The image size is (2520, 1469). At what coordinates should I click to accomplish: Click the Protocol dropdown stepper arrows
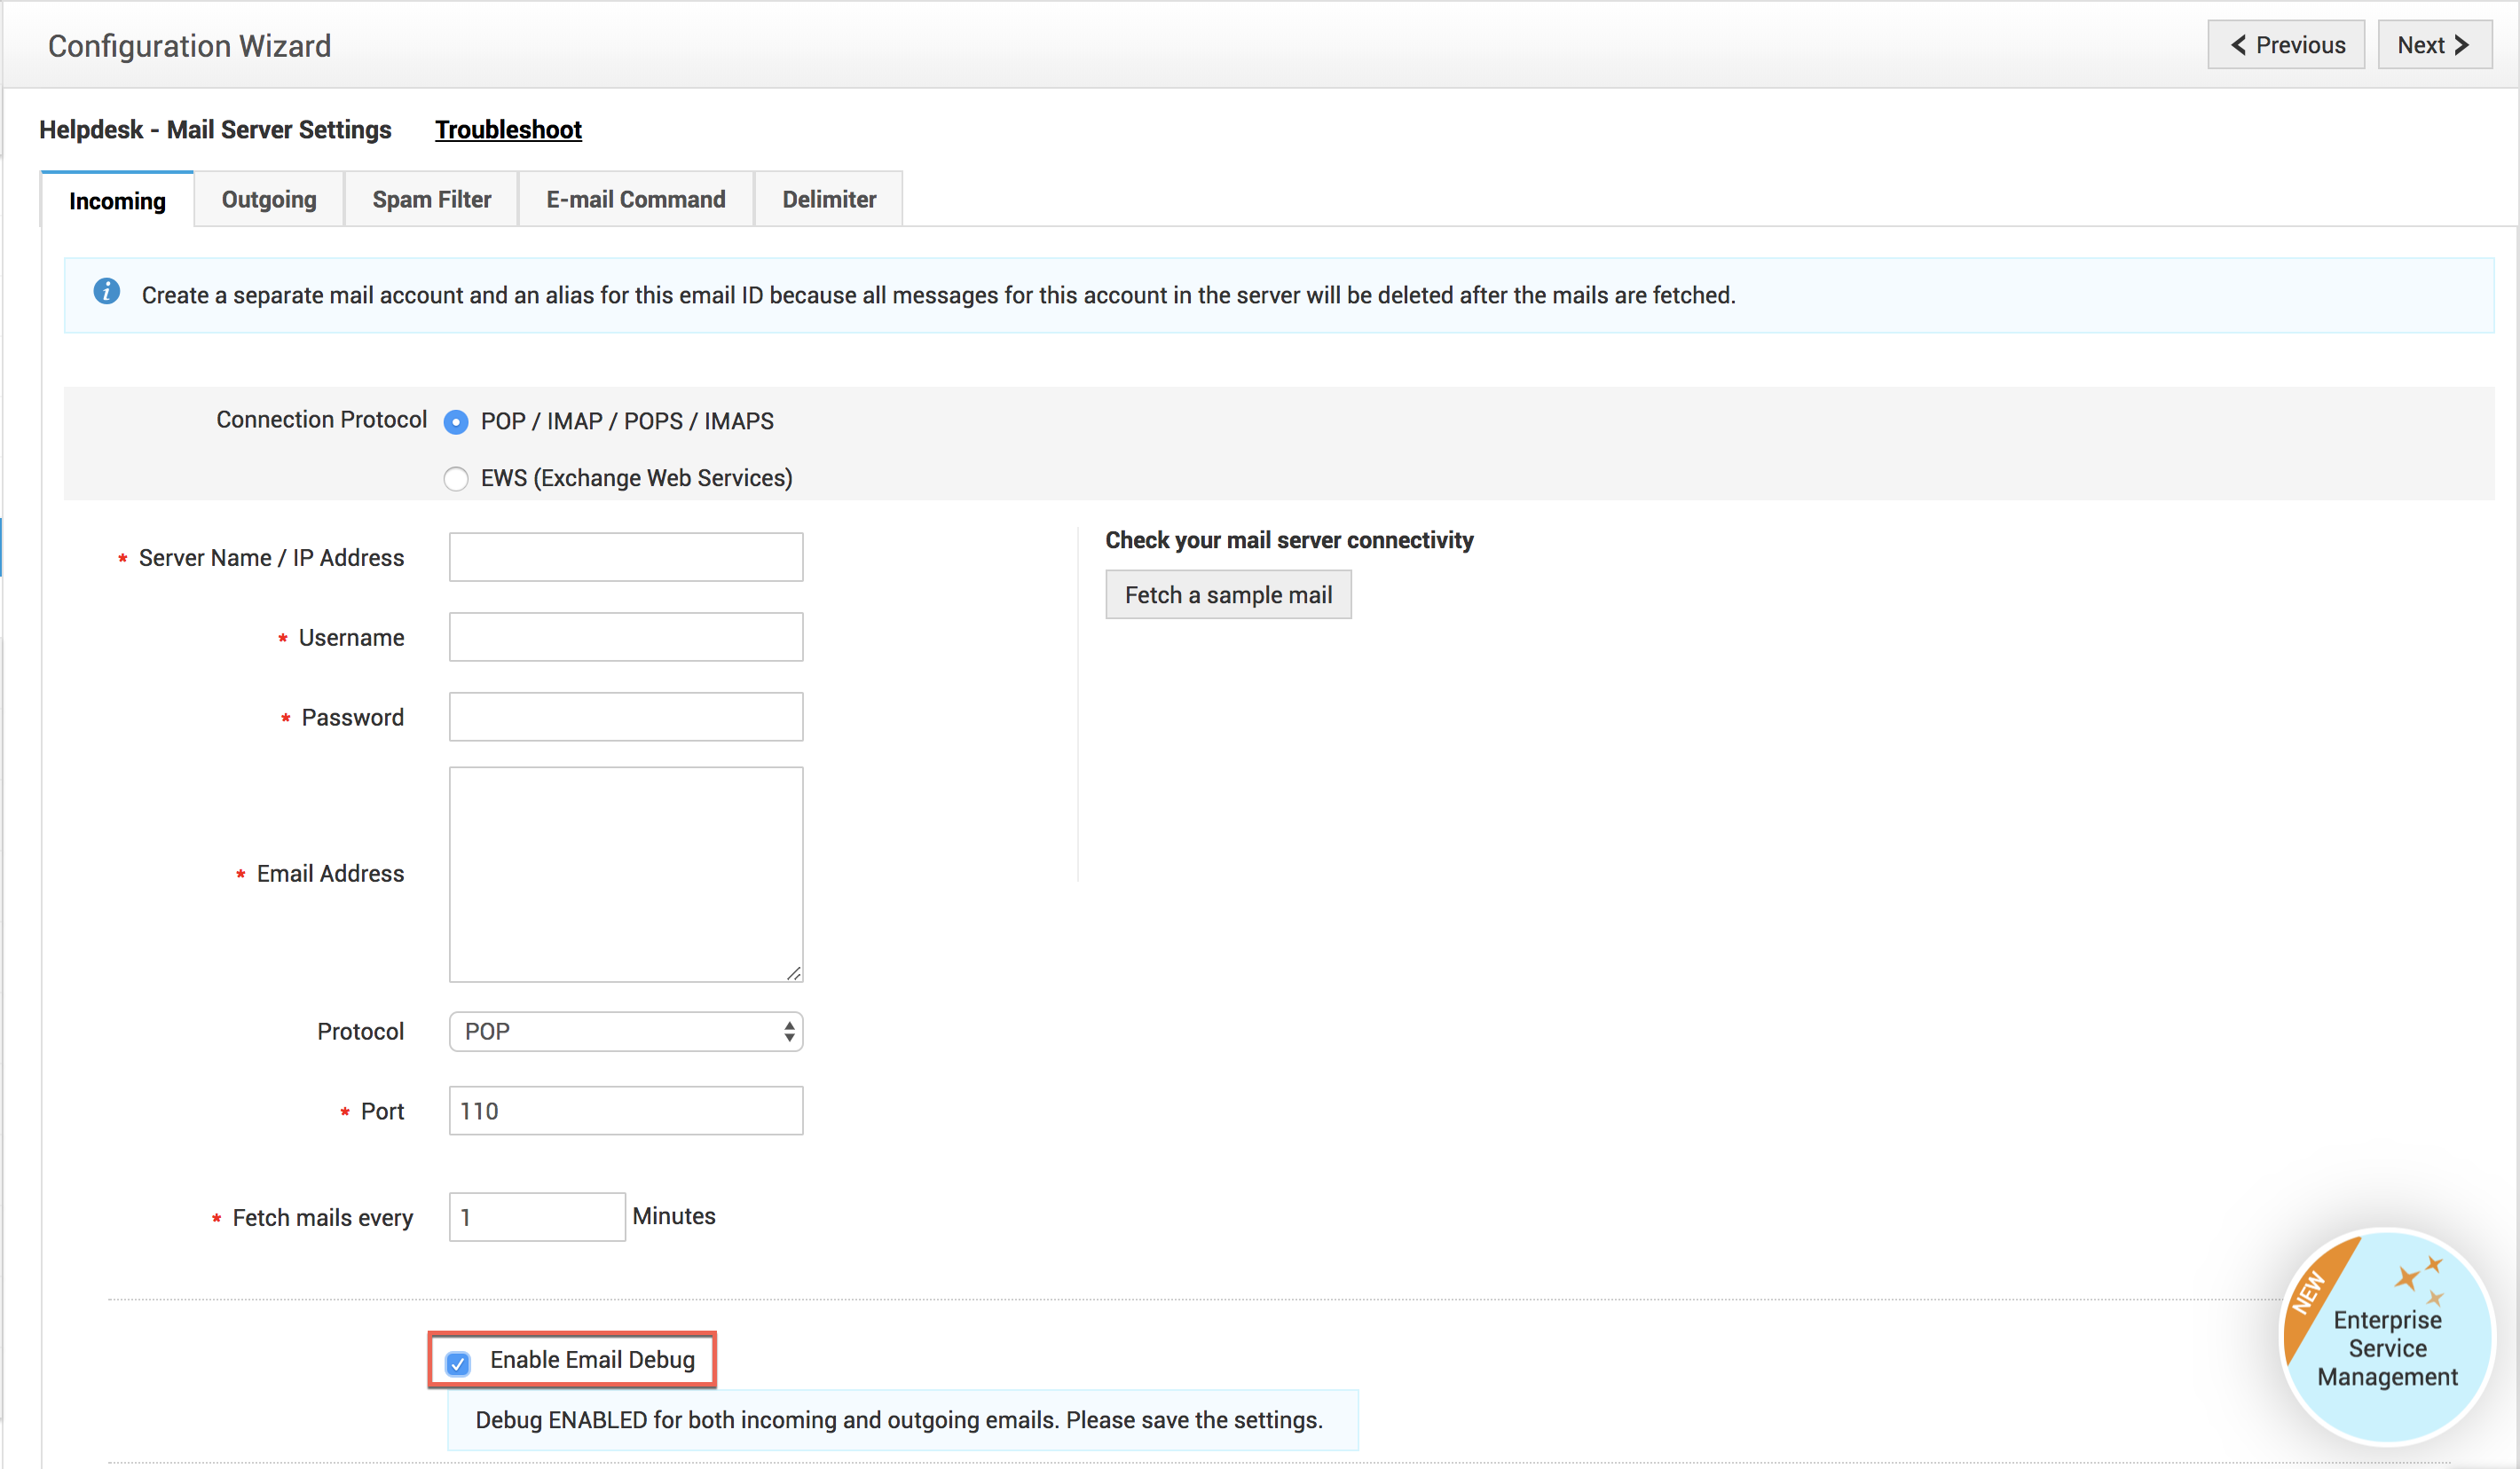(x=789, y=1031)
